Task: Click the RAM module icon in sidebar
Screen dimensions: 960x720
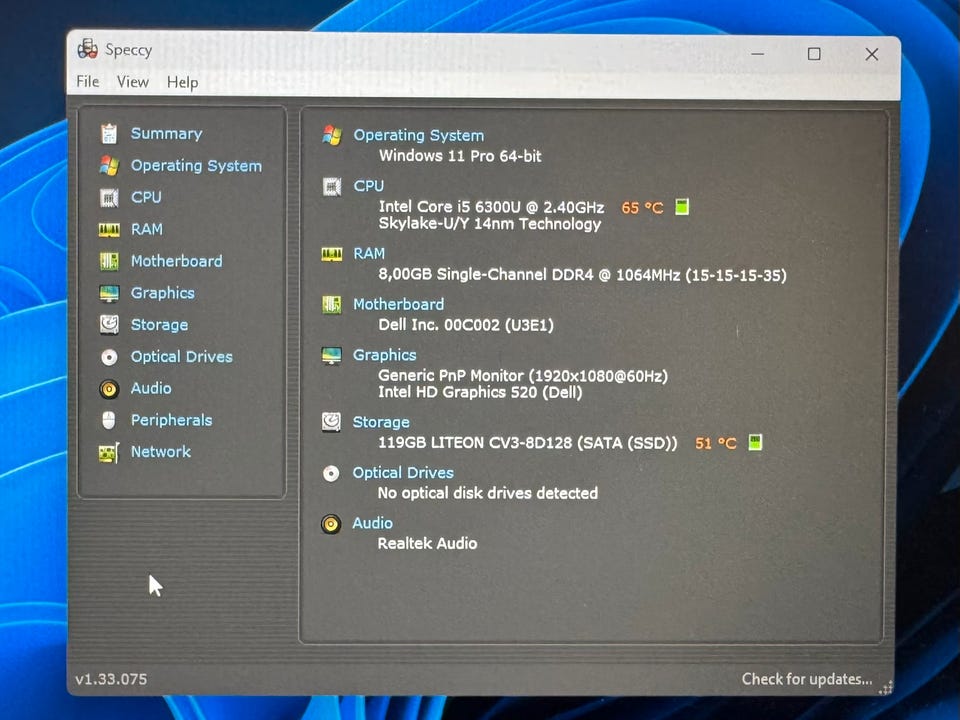Action: [x=109, y=230]
